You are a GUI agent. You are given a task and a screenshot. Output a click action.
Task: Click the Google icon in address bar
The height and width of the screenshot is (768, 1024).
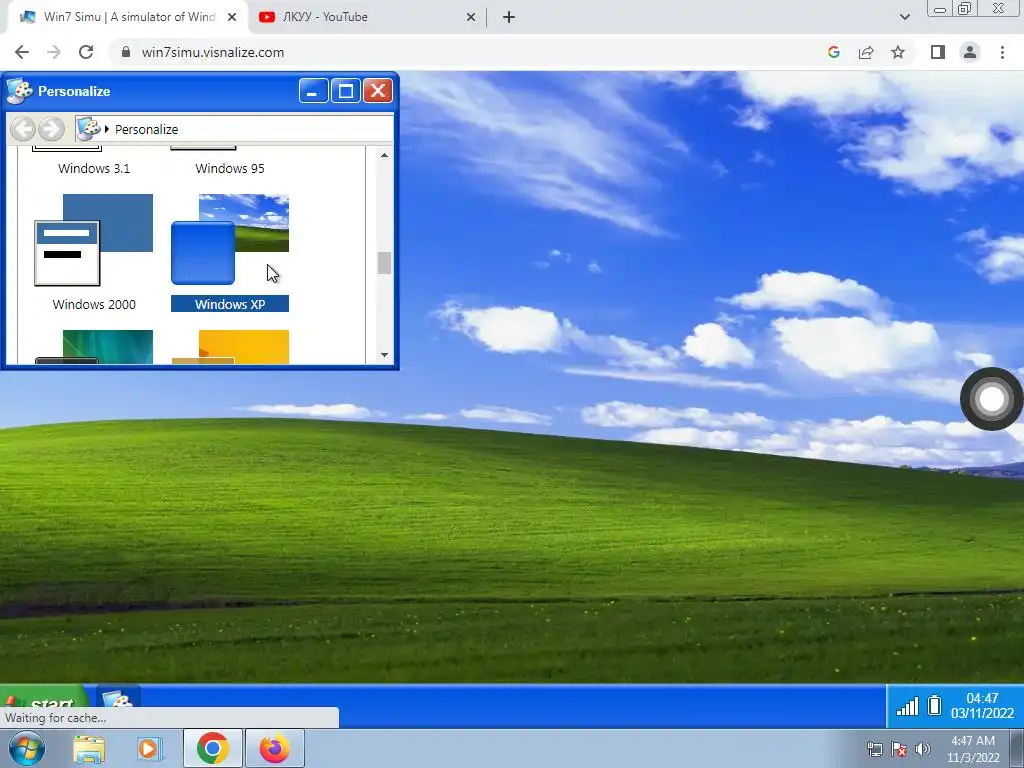tap(833, 52)
